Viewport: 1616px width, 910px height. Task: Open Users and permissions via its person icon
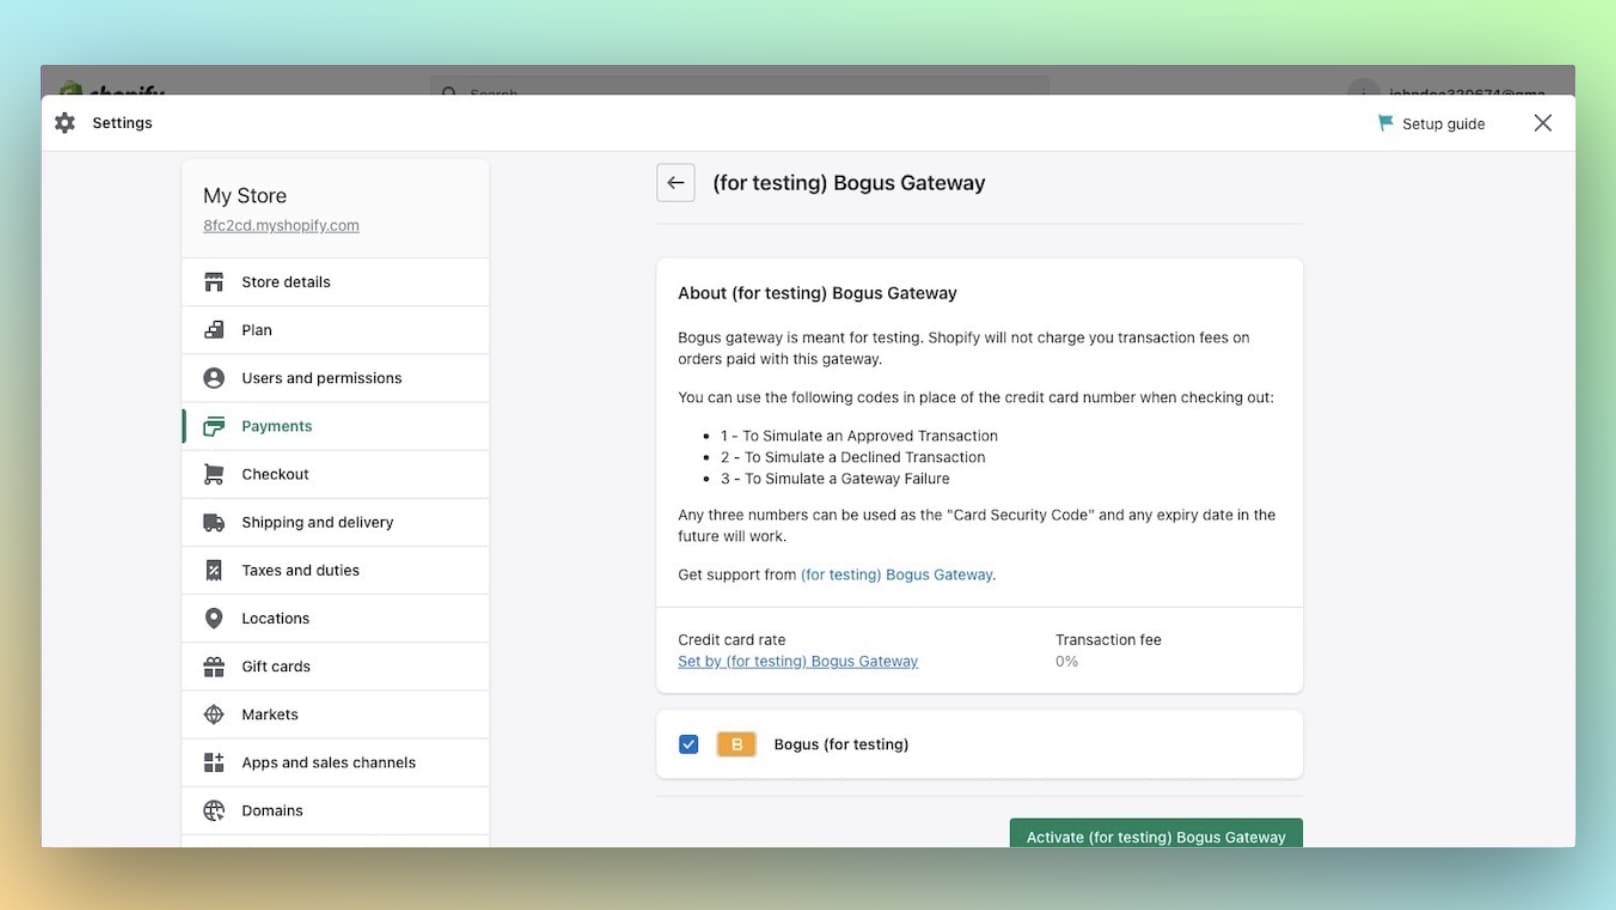213,377
